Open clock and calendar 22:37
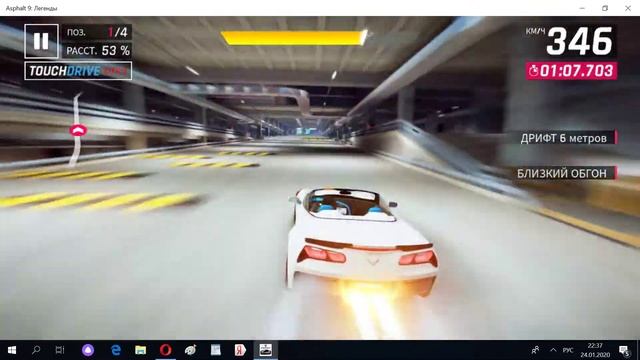The width and height of the screenshot is (640, 360). pyautogui.click(x=595, y=350)
